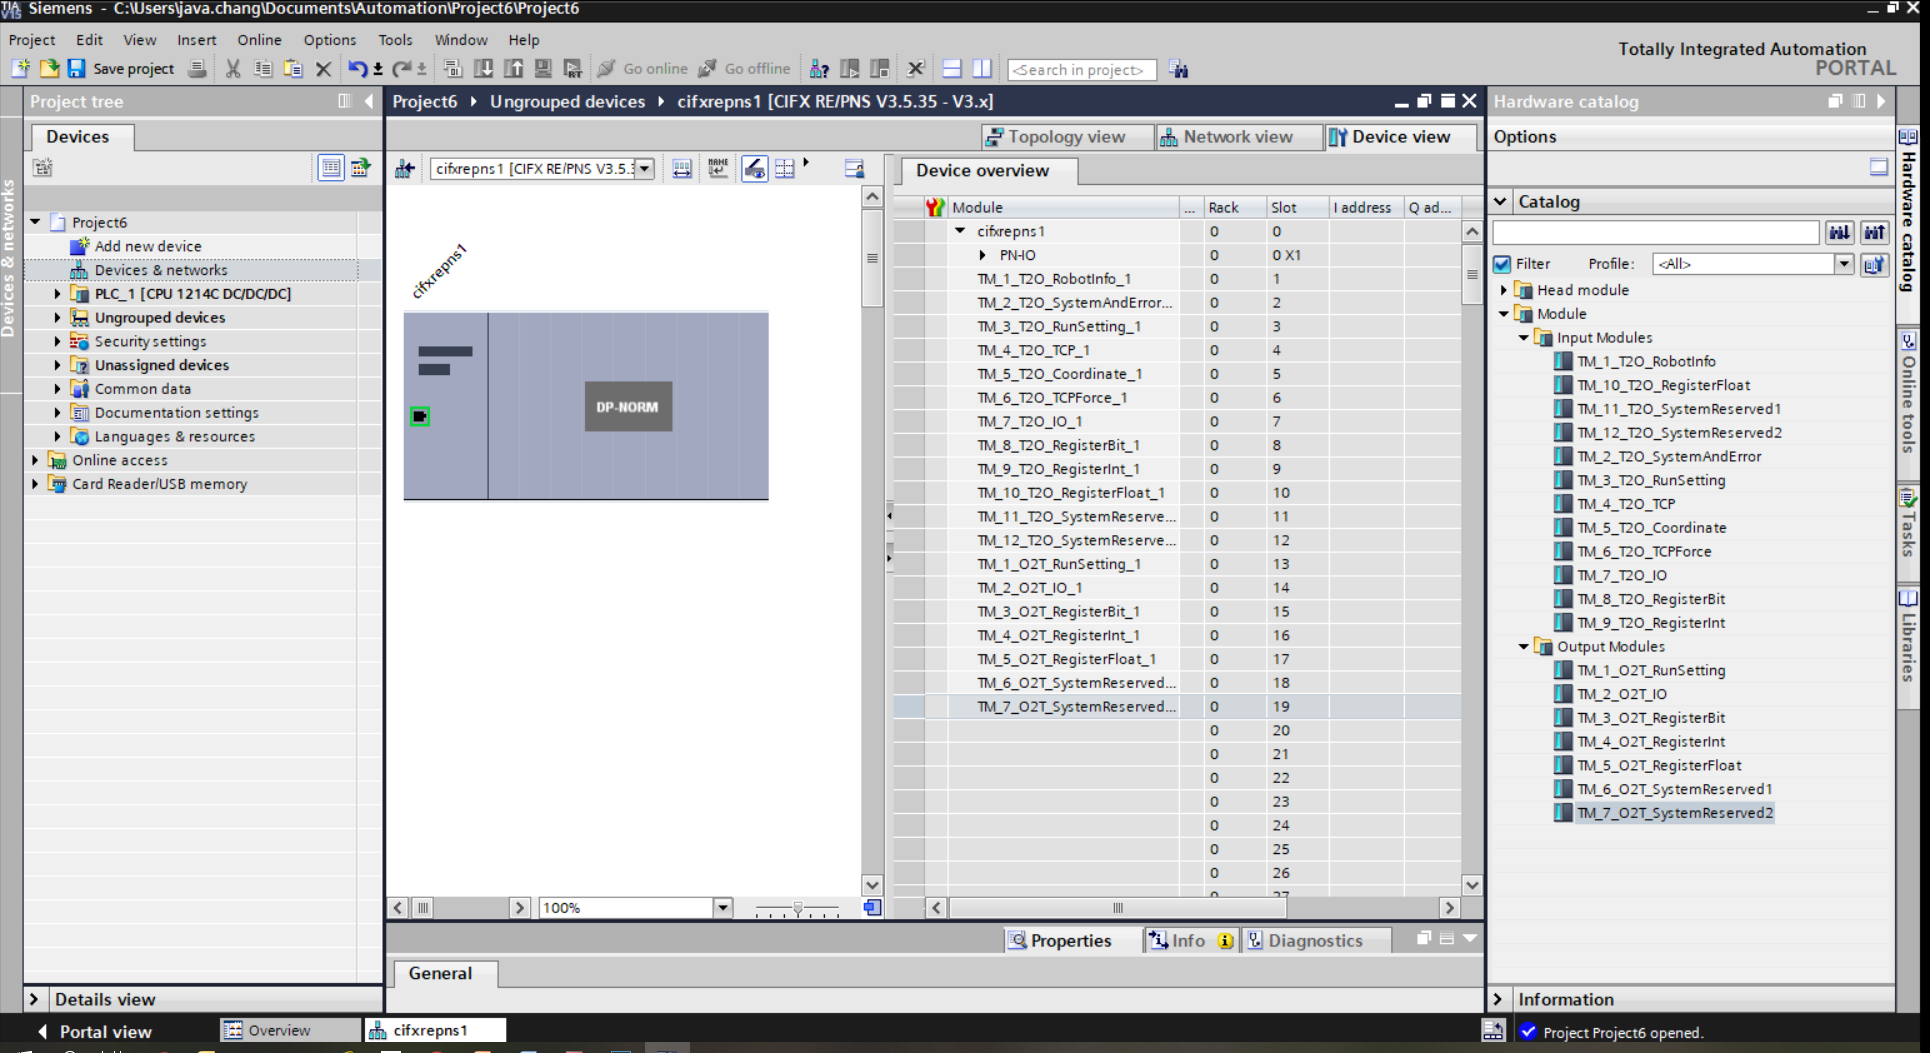Viewport: 1930px width, 1053px height.
Task: Expand the Ungrouped devices tree node
Action: click(57, 317)
